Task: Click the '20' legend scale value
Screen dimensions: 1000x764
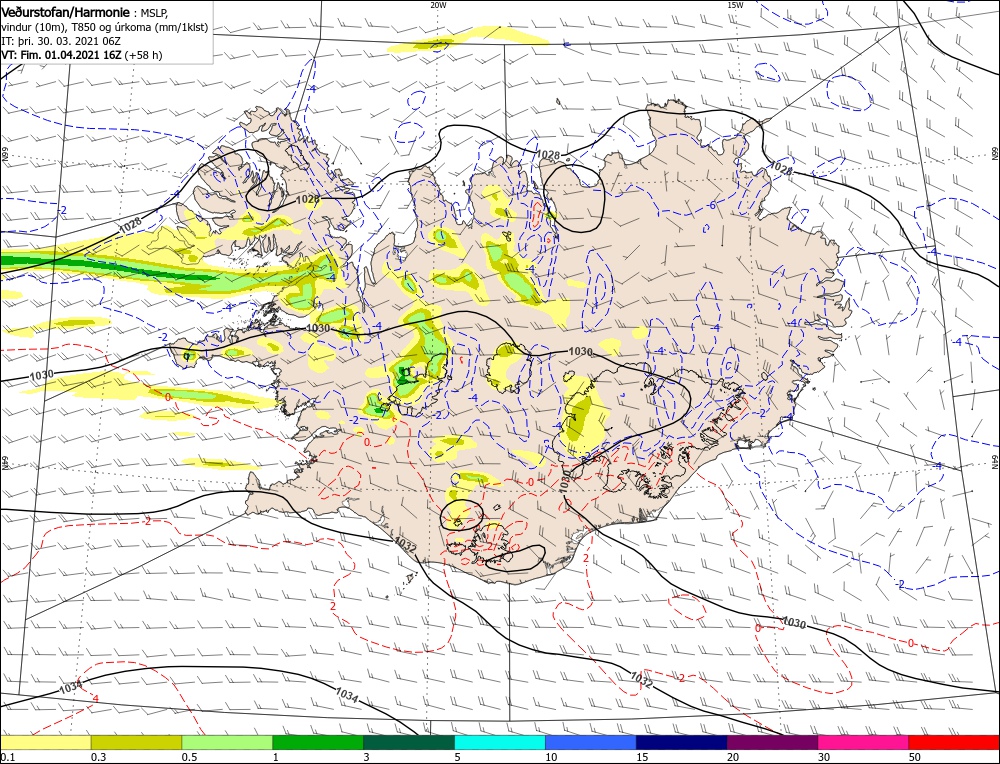Action: [x=733, y=757]
